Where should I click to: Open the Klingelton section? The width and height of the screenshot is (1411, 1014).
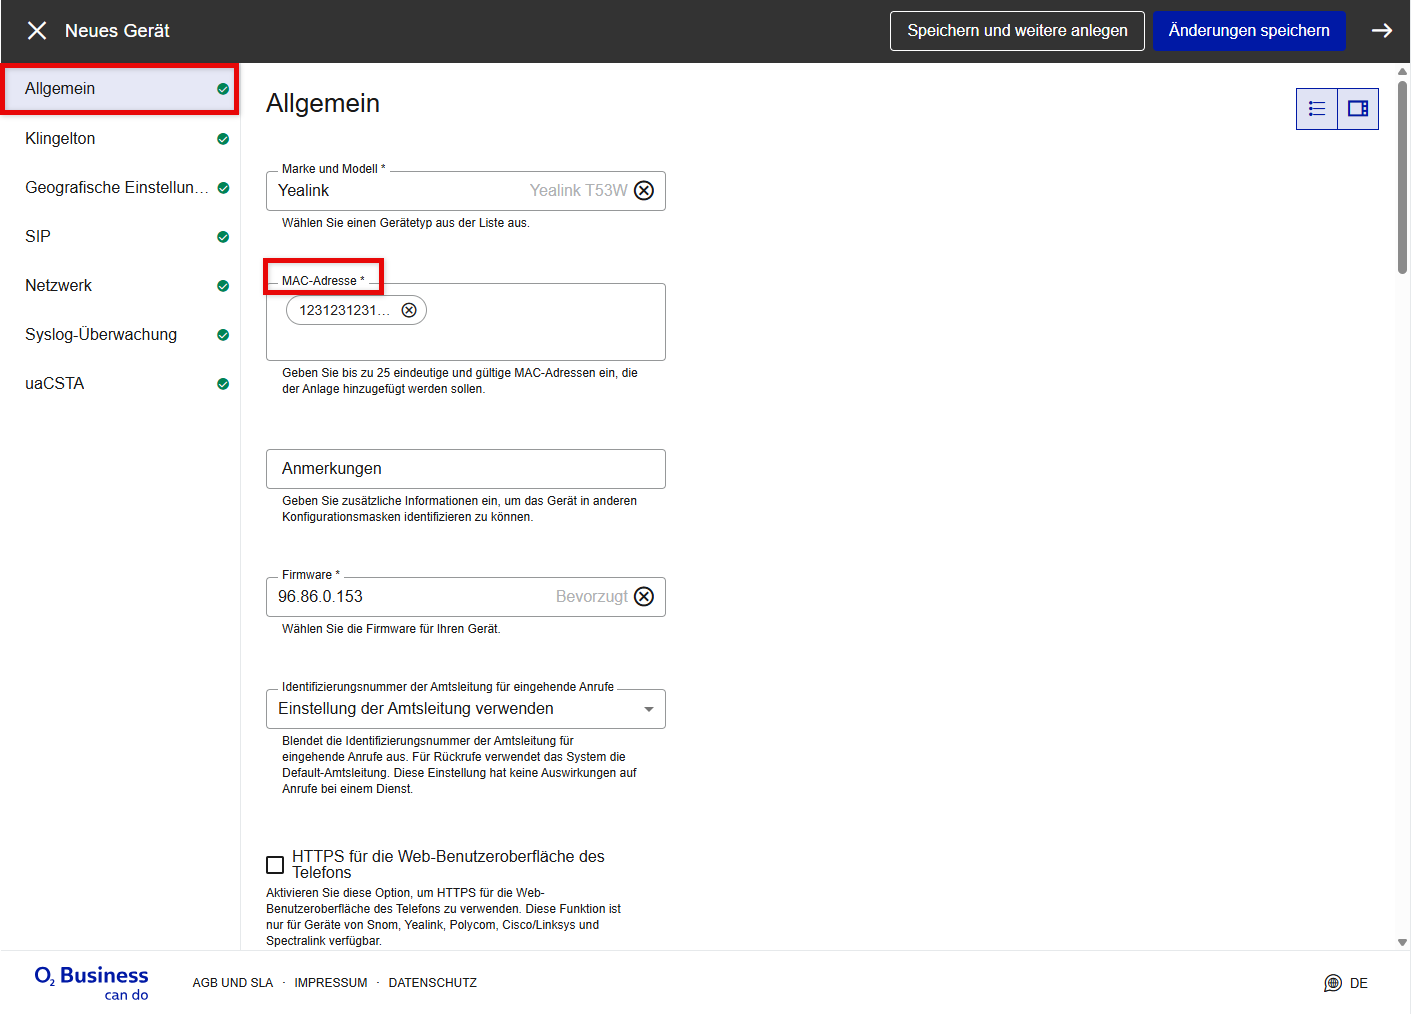click(x=60, y=139)
